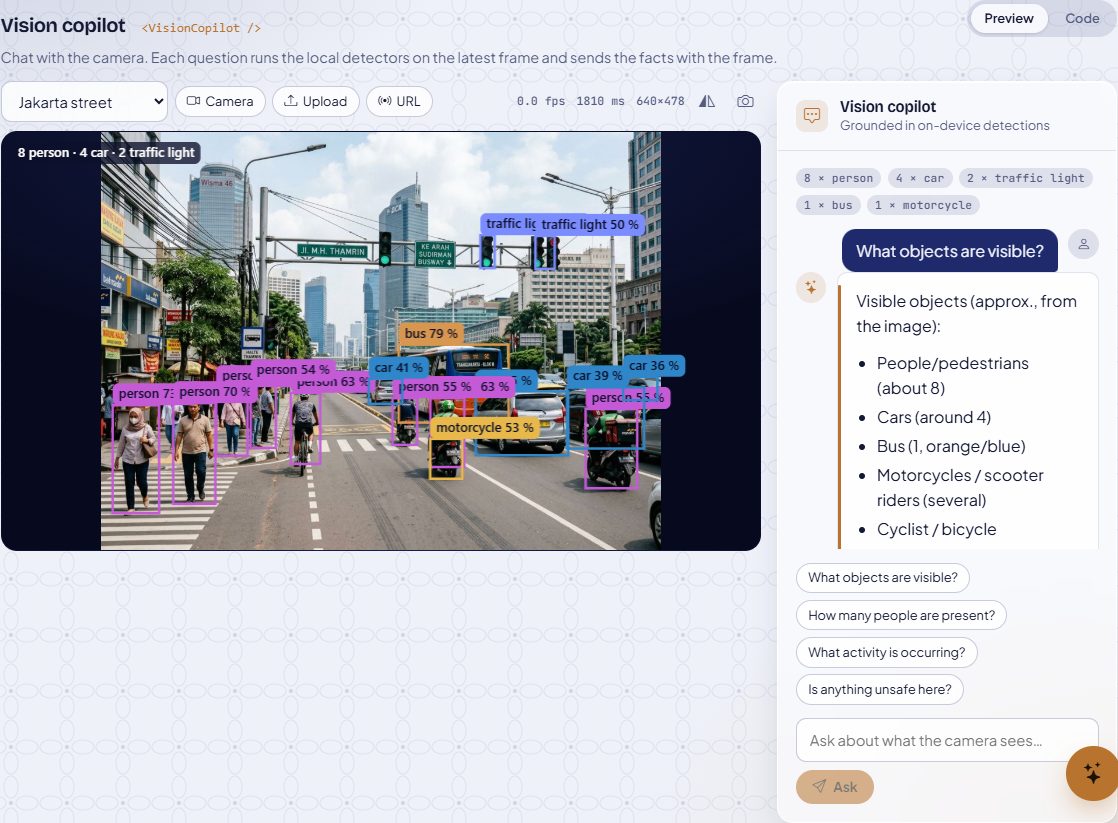Click the 'person 54 %' detection label
Image resolution: width=1118 pixels, height=823 pixels.
point(292,369)
